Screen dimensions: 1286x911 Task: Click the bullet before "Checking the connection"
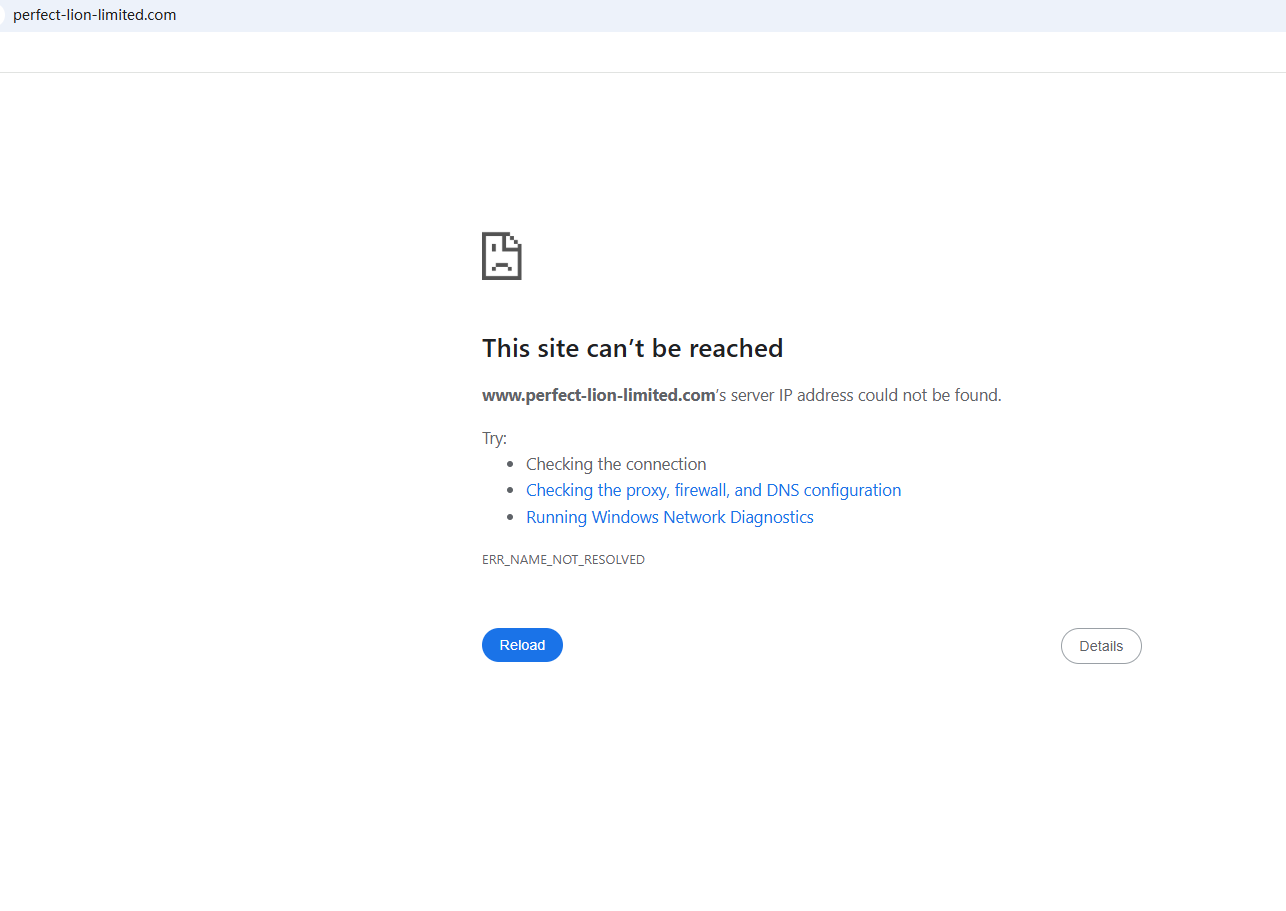pos(511,465)
